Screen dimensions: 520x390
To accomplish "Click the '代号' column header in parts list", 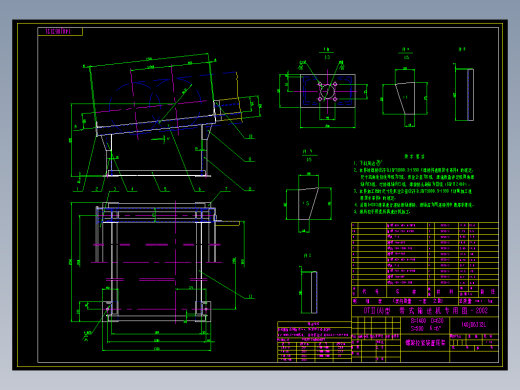I will click(370, 292).
